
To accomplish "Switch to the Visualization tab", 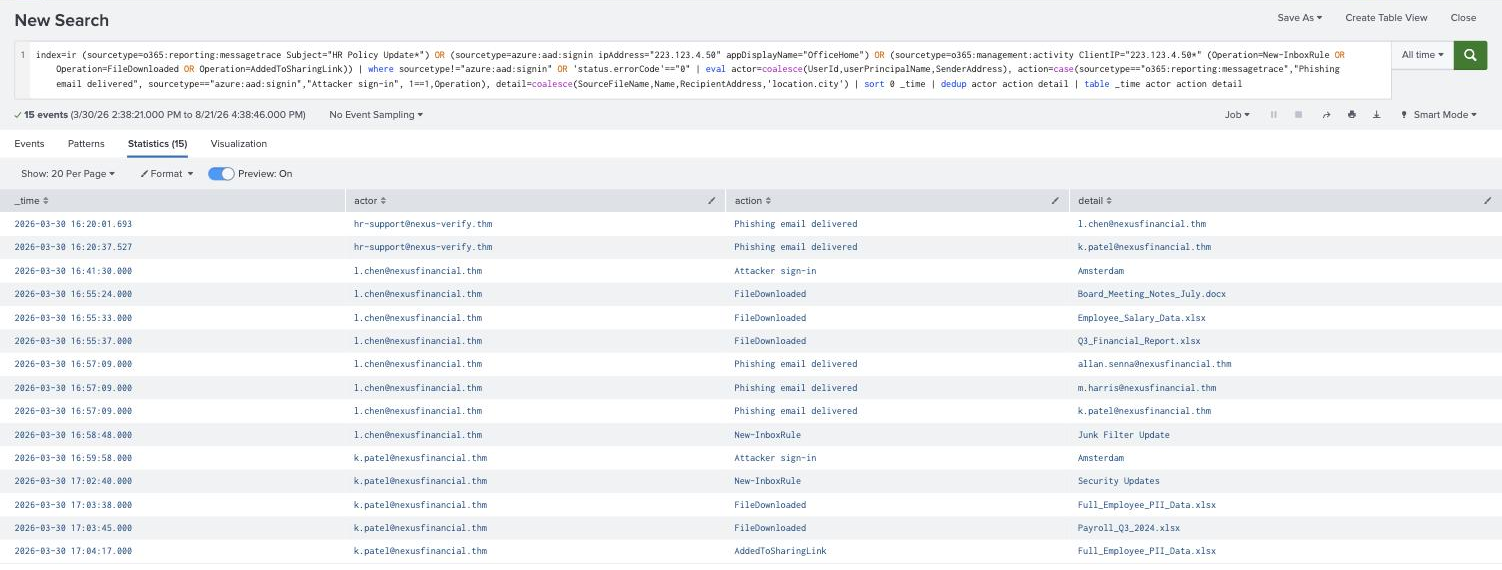I will point(239,144).
